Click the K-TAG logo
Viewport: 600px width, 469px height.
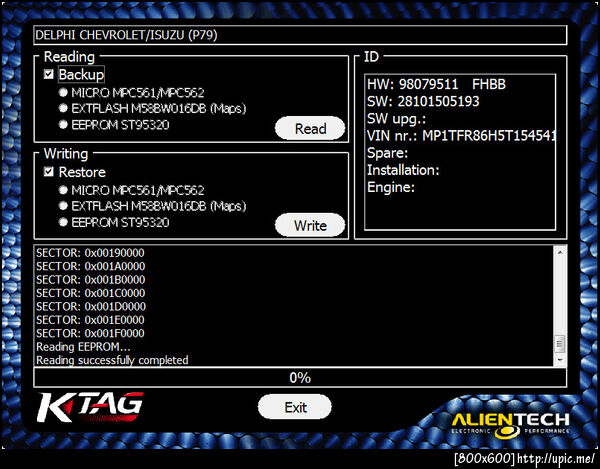(90, 407)
